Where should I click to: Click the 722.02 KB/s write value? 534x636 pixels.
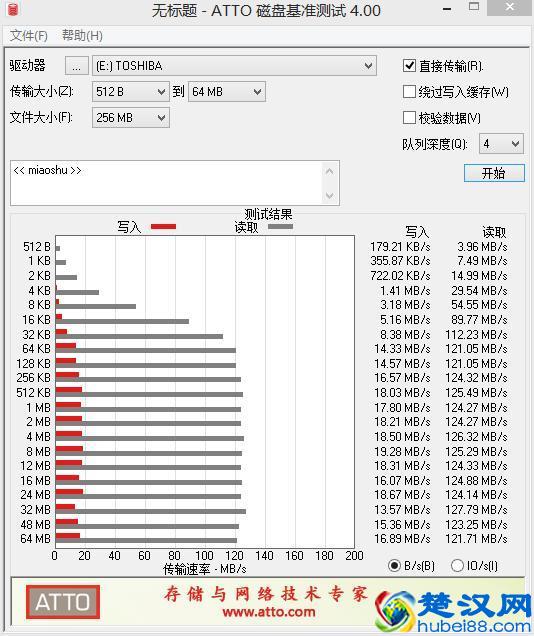(400, 276)
